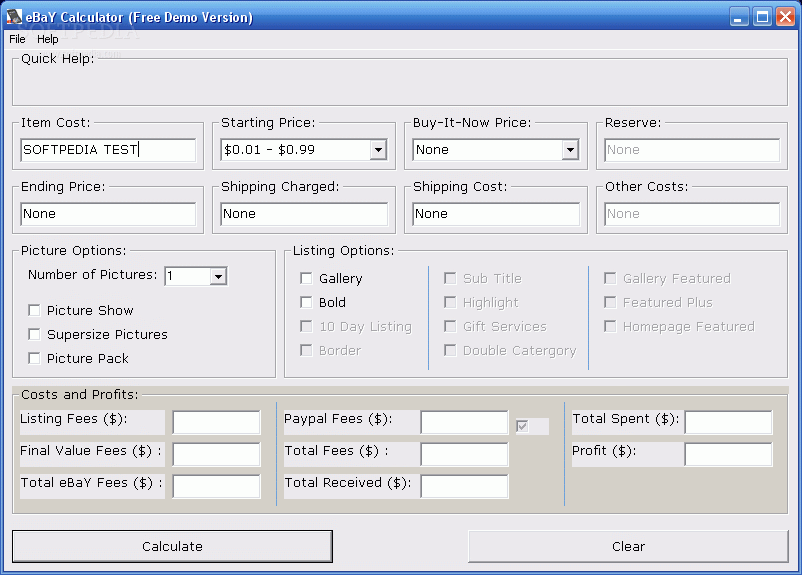Click the Total Fees output field

[464, 454]
